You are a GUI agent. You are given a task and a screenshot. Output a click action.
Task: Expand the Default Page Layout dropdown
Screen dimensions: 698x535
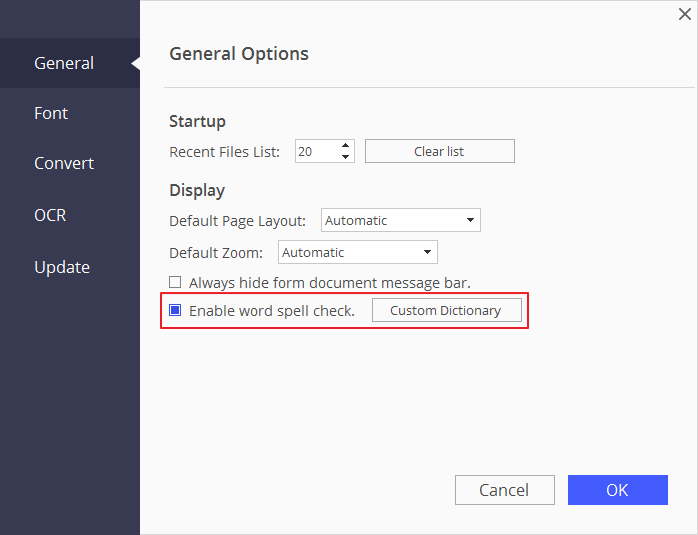click(x=470, y=220)
